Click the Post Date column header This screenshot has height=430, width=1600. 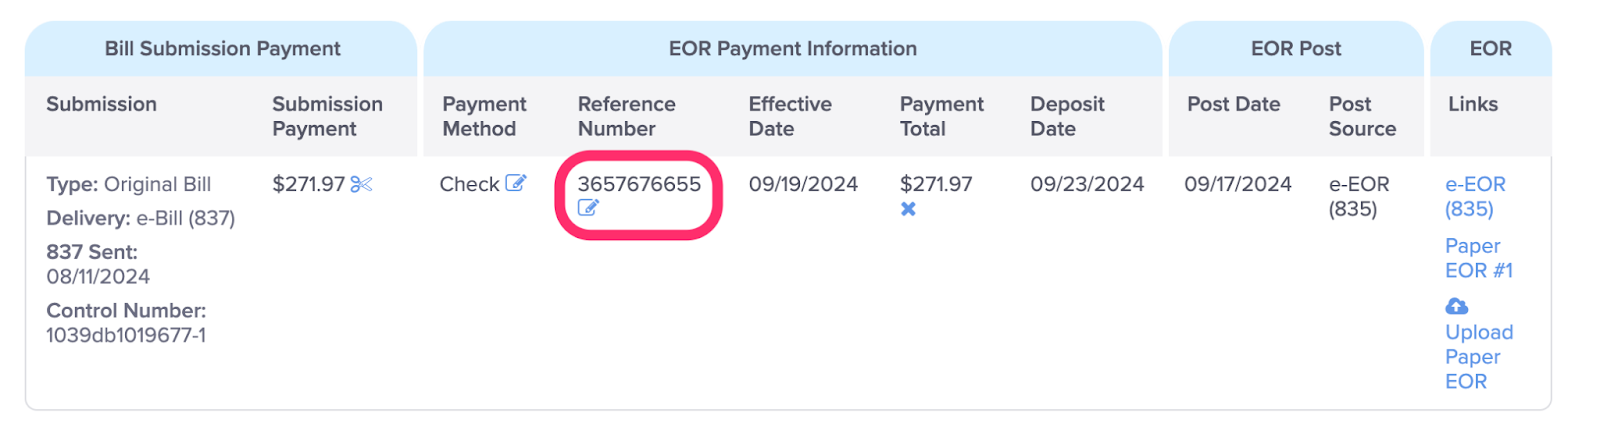1233,104
